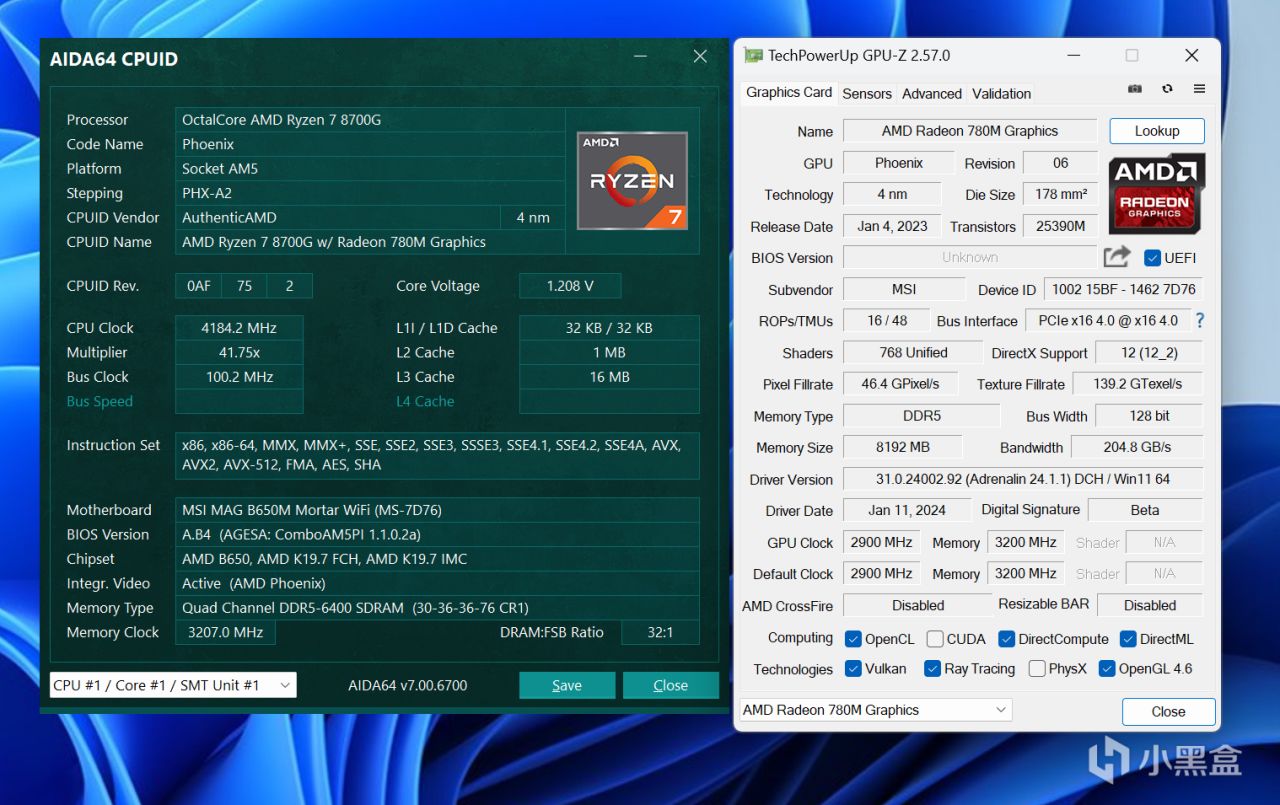Toggle the DirectML checkbox
1280x805 pixels.
point(1128,639)
